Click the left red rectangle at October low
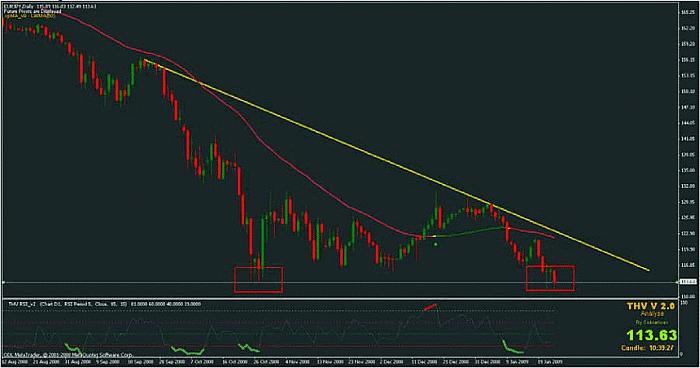The image size is (700, 368). pos(258,280)
